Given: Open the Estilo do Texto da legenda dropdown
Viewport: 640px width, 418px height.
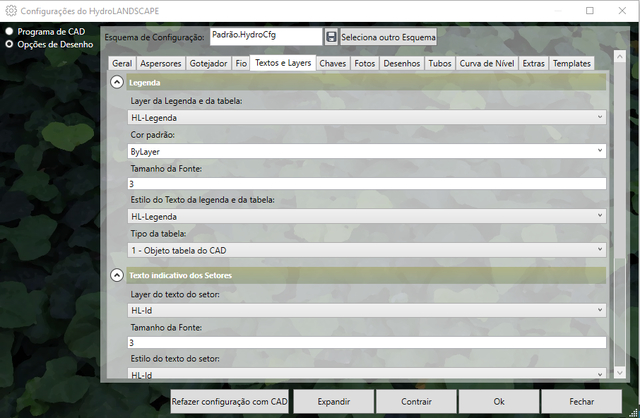Looking at the screenshot, I should (x=367, y=216).
